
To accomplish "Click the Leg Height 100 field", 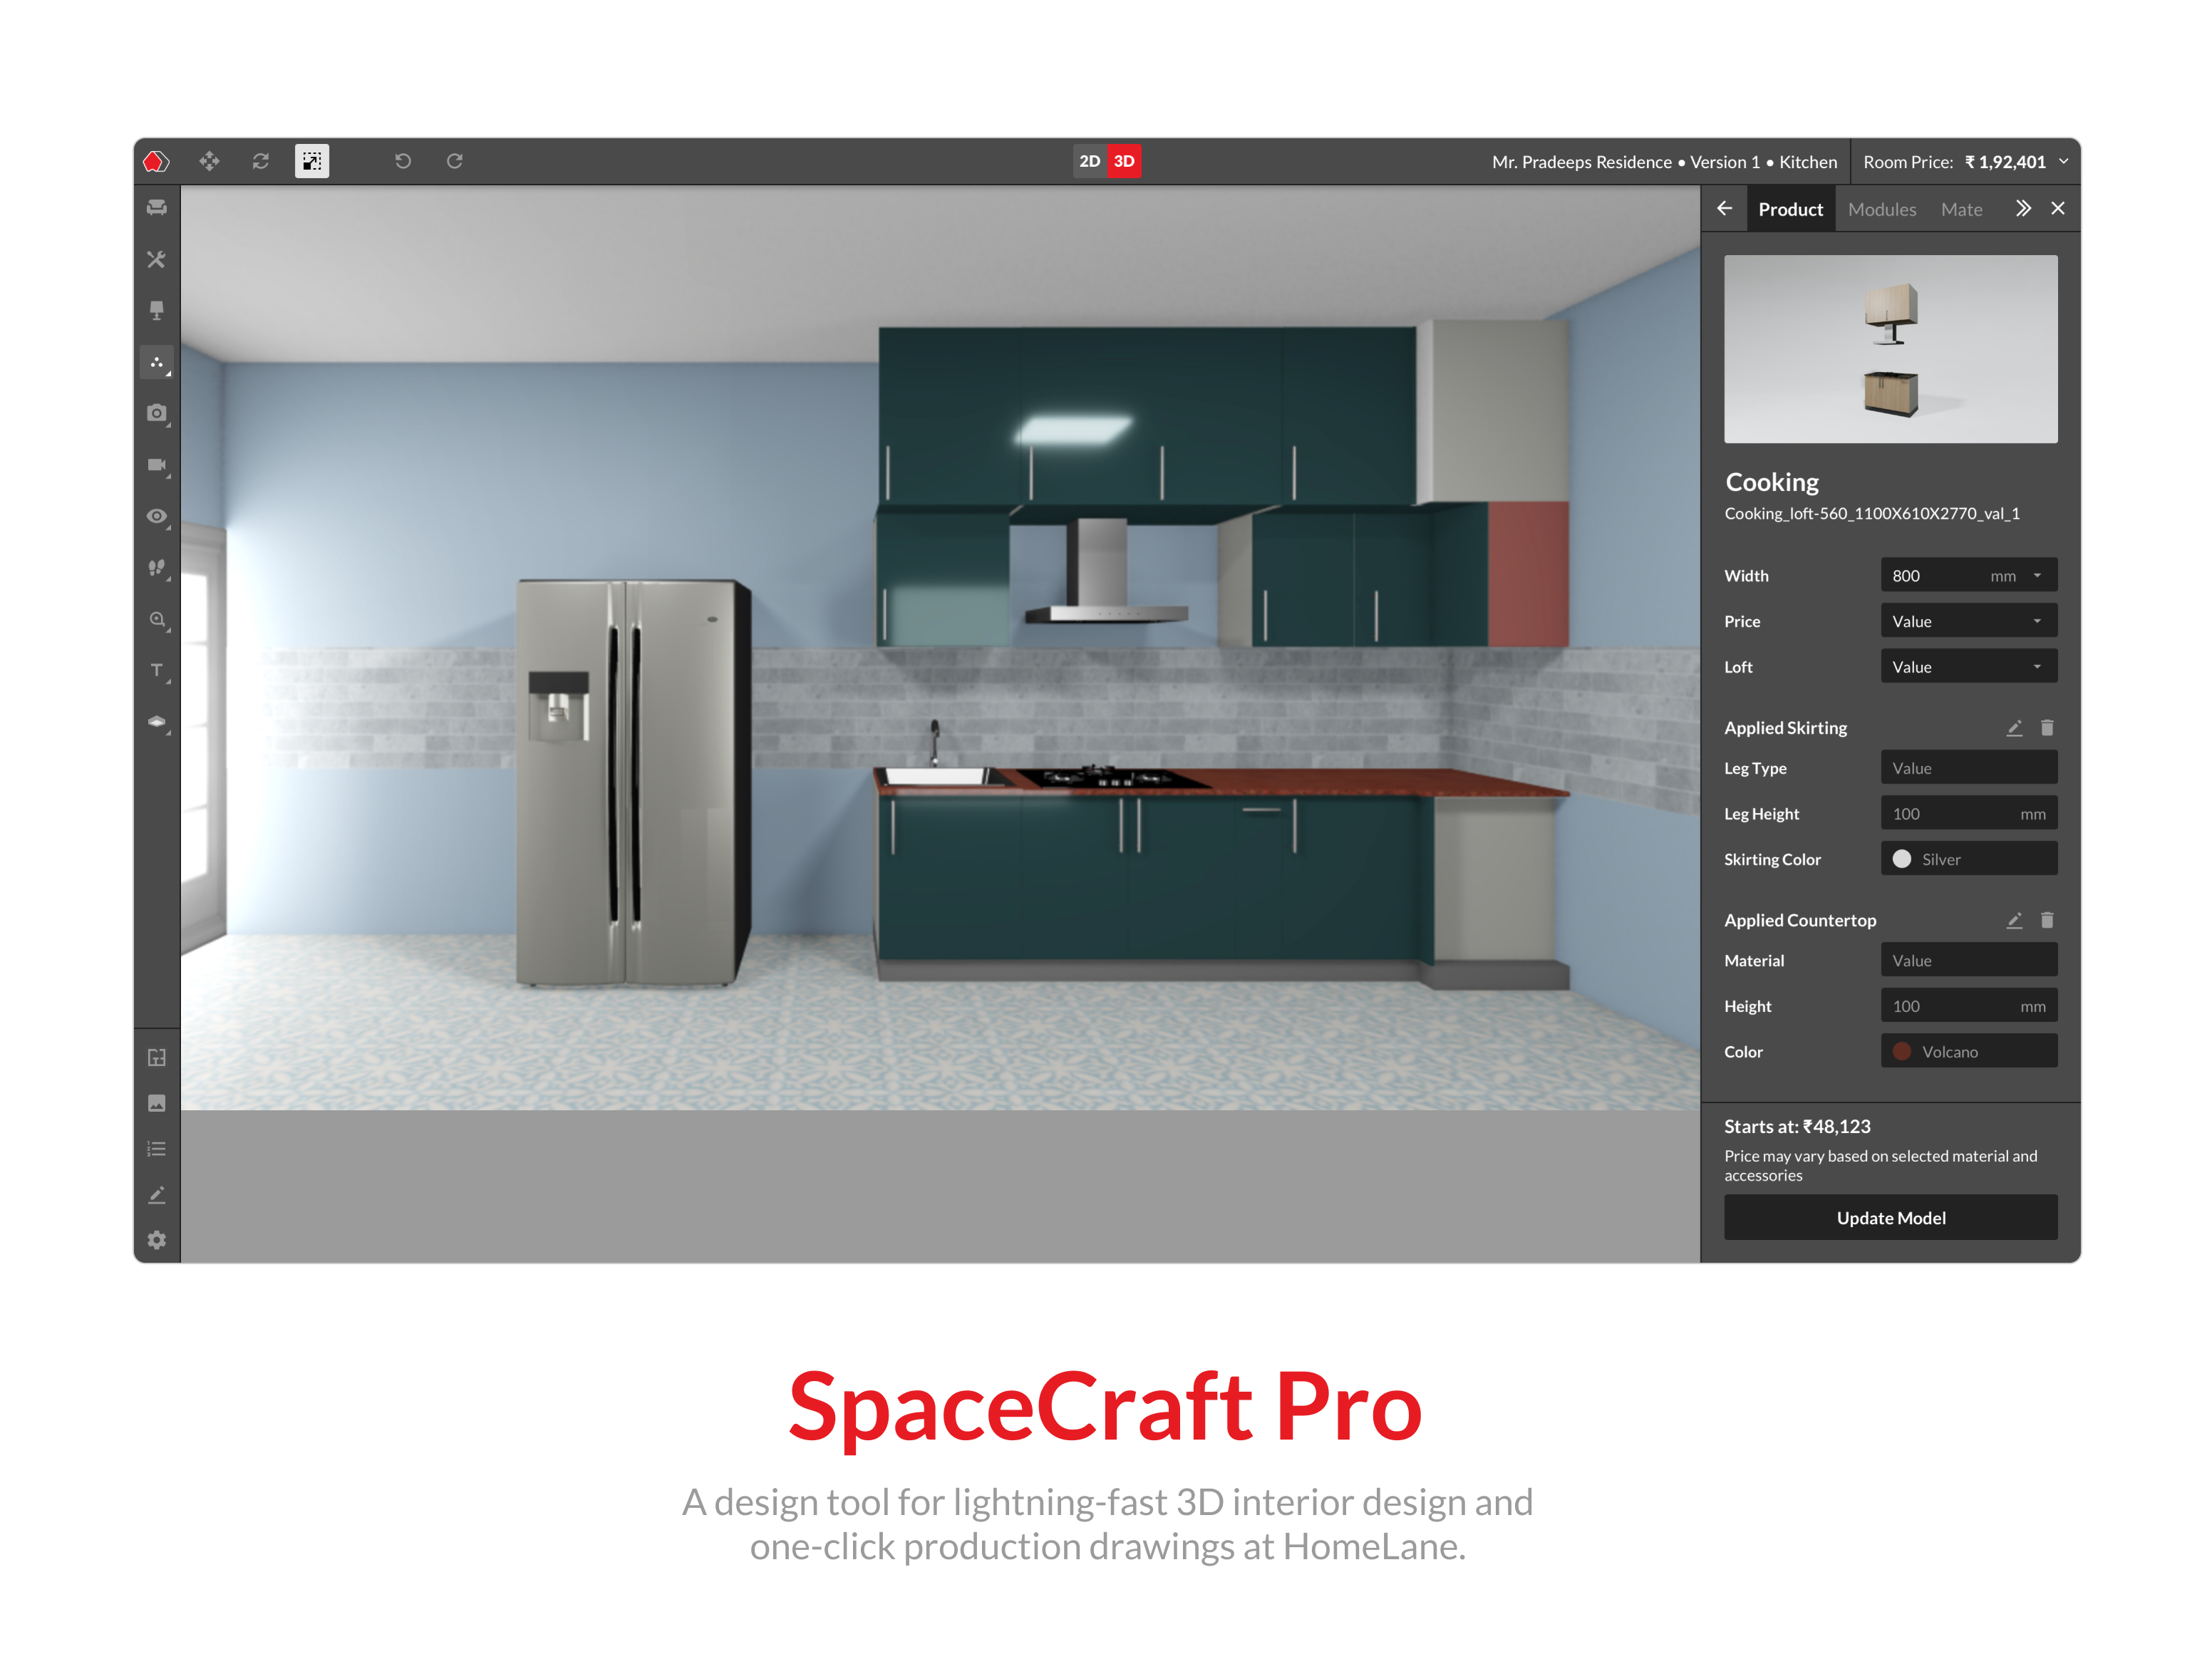I will coord(1969,814).
